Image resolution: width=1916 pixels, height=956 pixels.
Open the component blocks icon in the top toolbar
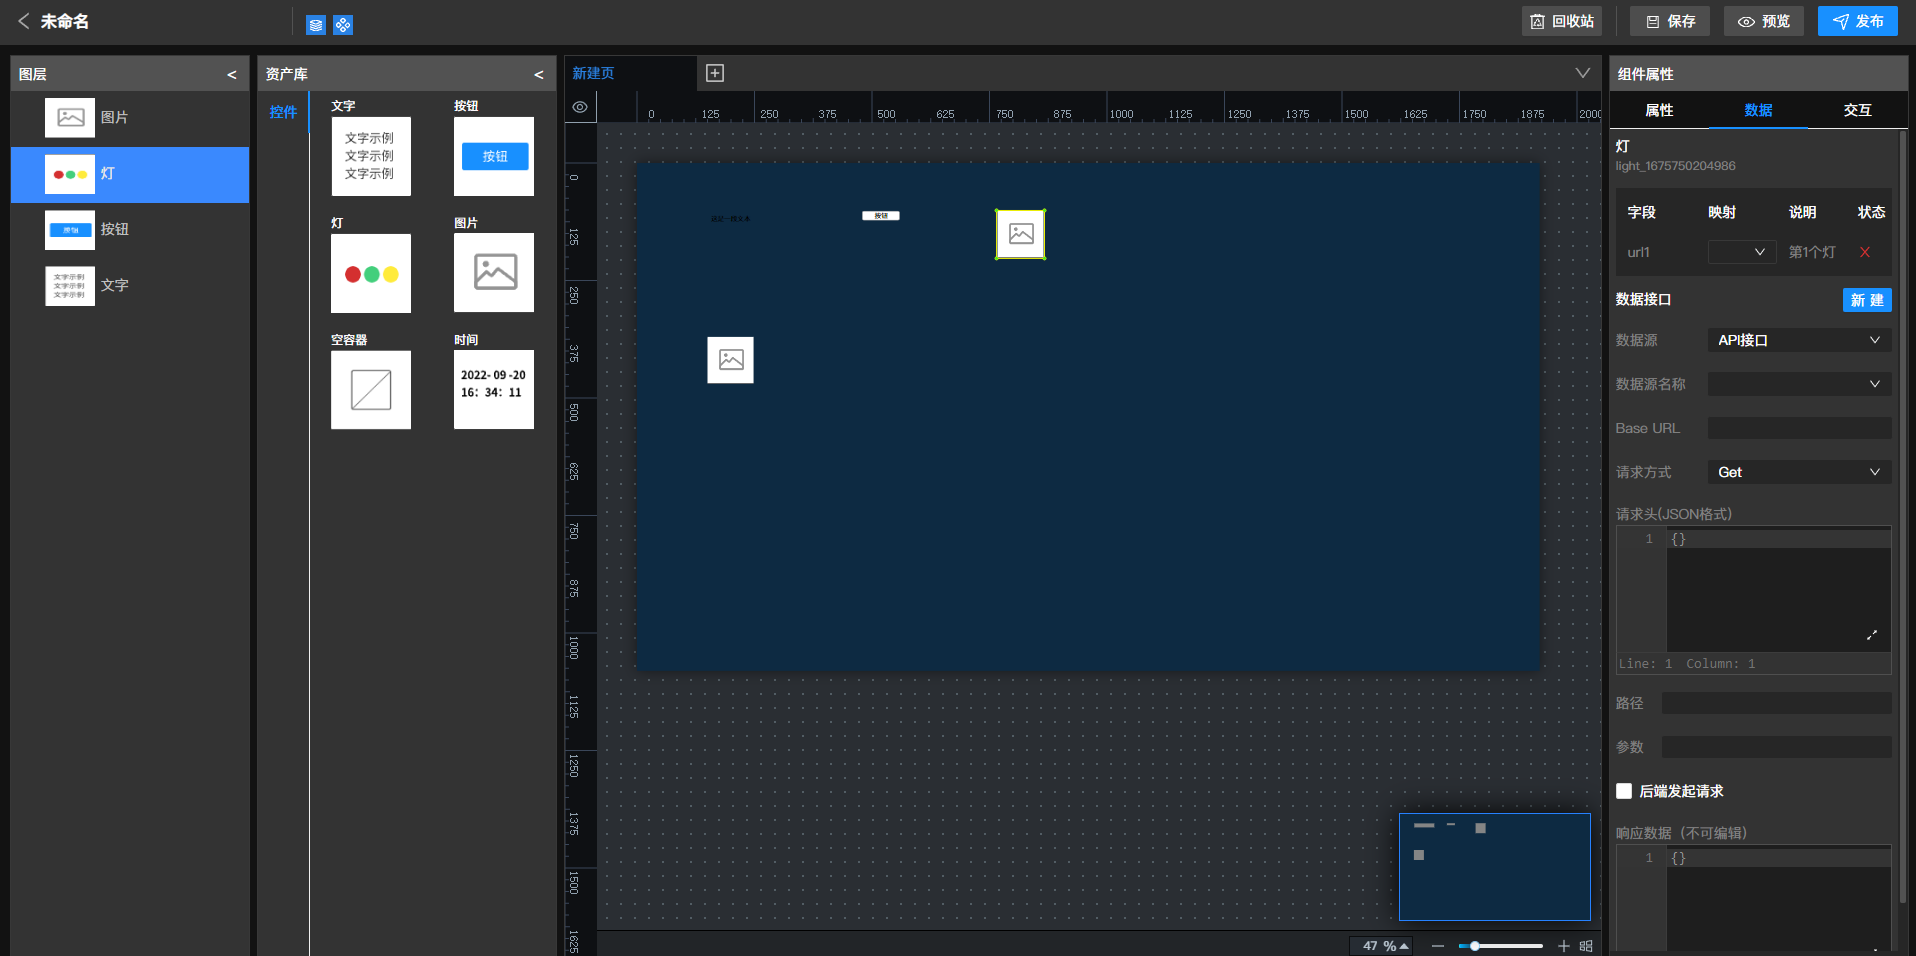(343, 25)
